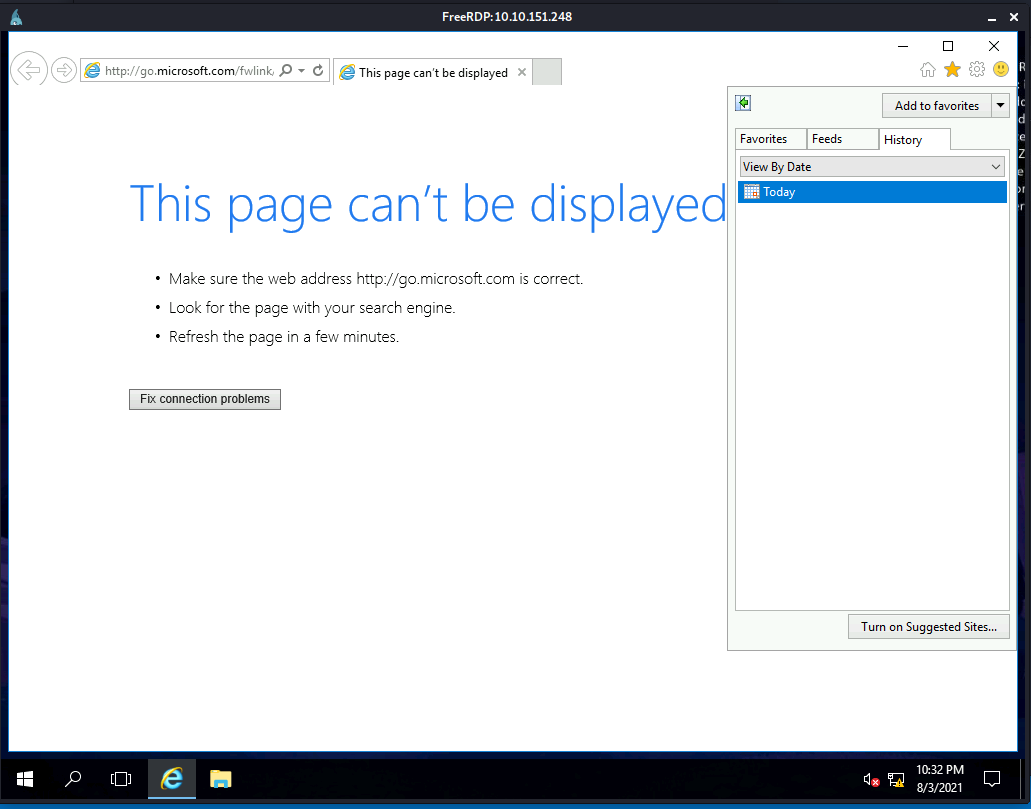Click the browser Back arrow button
1031x809 pixels.
tap(29, 70)
